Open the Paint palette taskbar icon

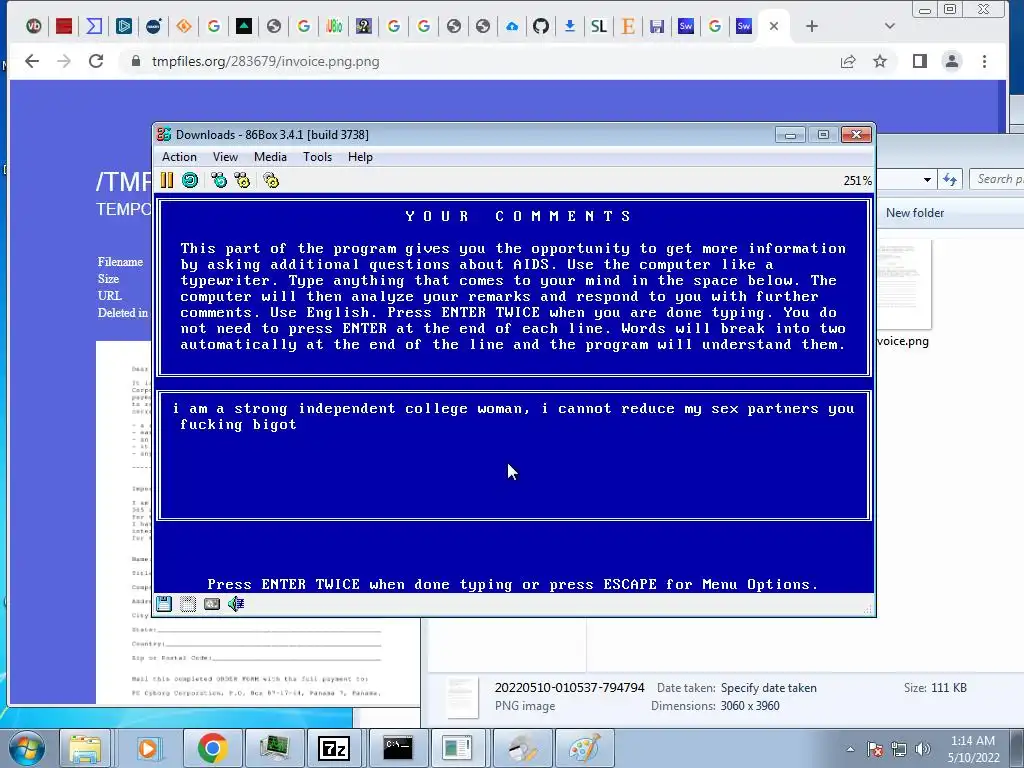(583, 748)
